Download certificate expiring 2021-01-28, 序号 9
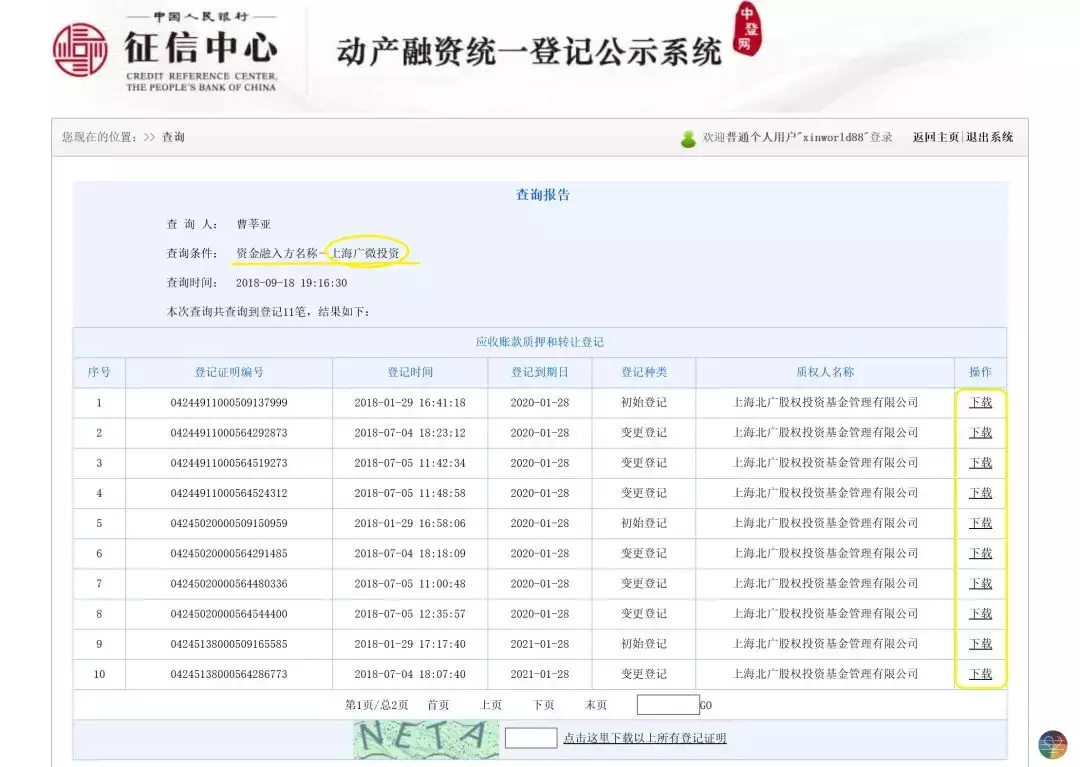Image resolution: width=1080 pixels, height=767 pixels. pos(980,644)
